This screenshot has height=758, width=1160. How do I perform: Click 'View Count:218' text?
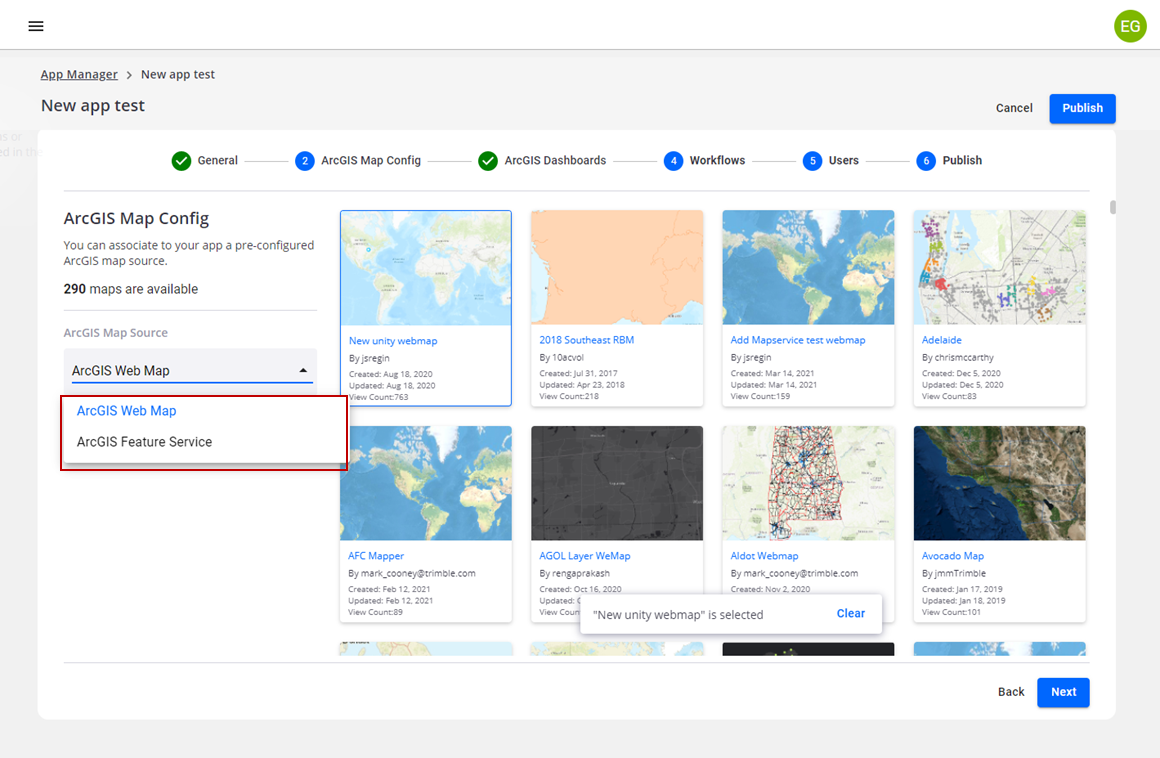(569, 396)
